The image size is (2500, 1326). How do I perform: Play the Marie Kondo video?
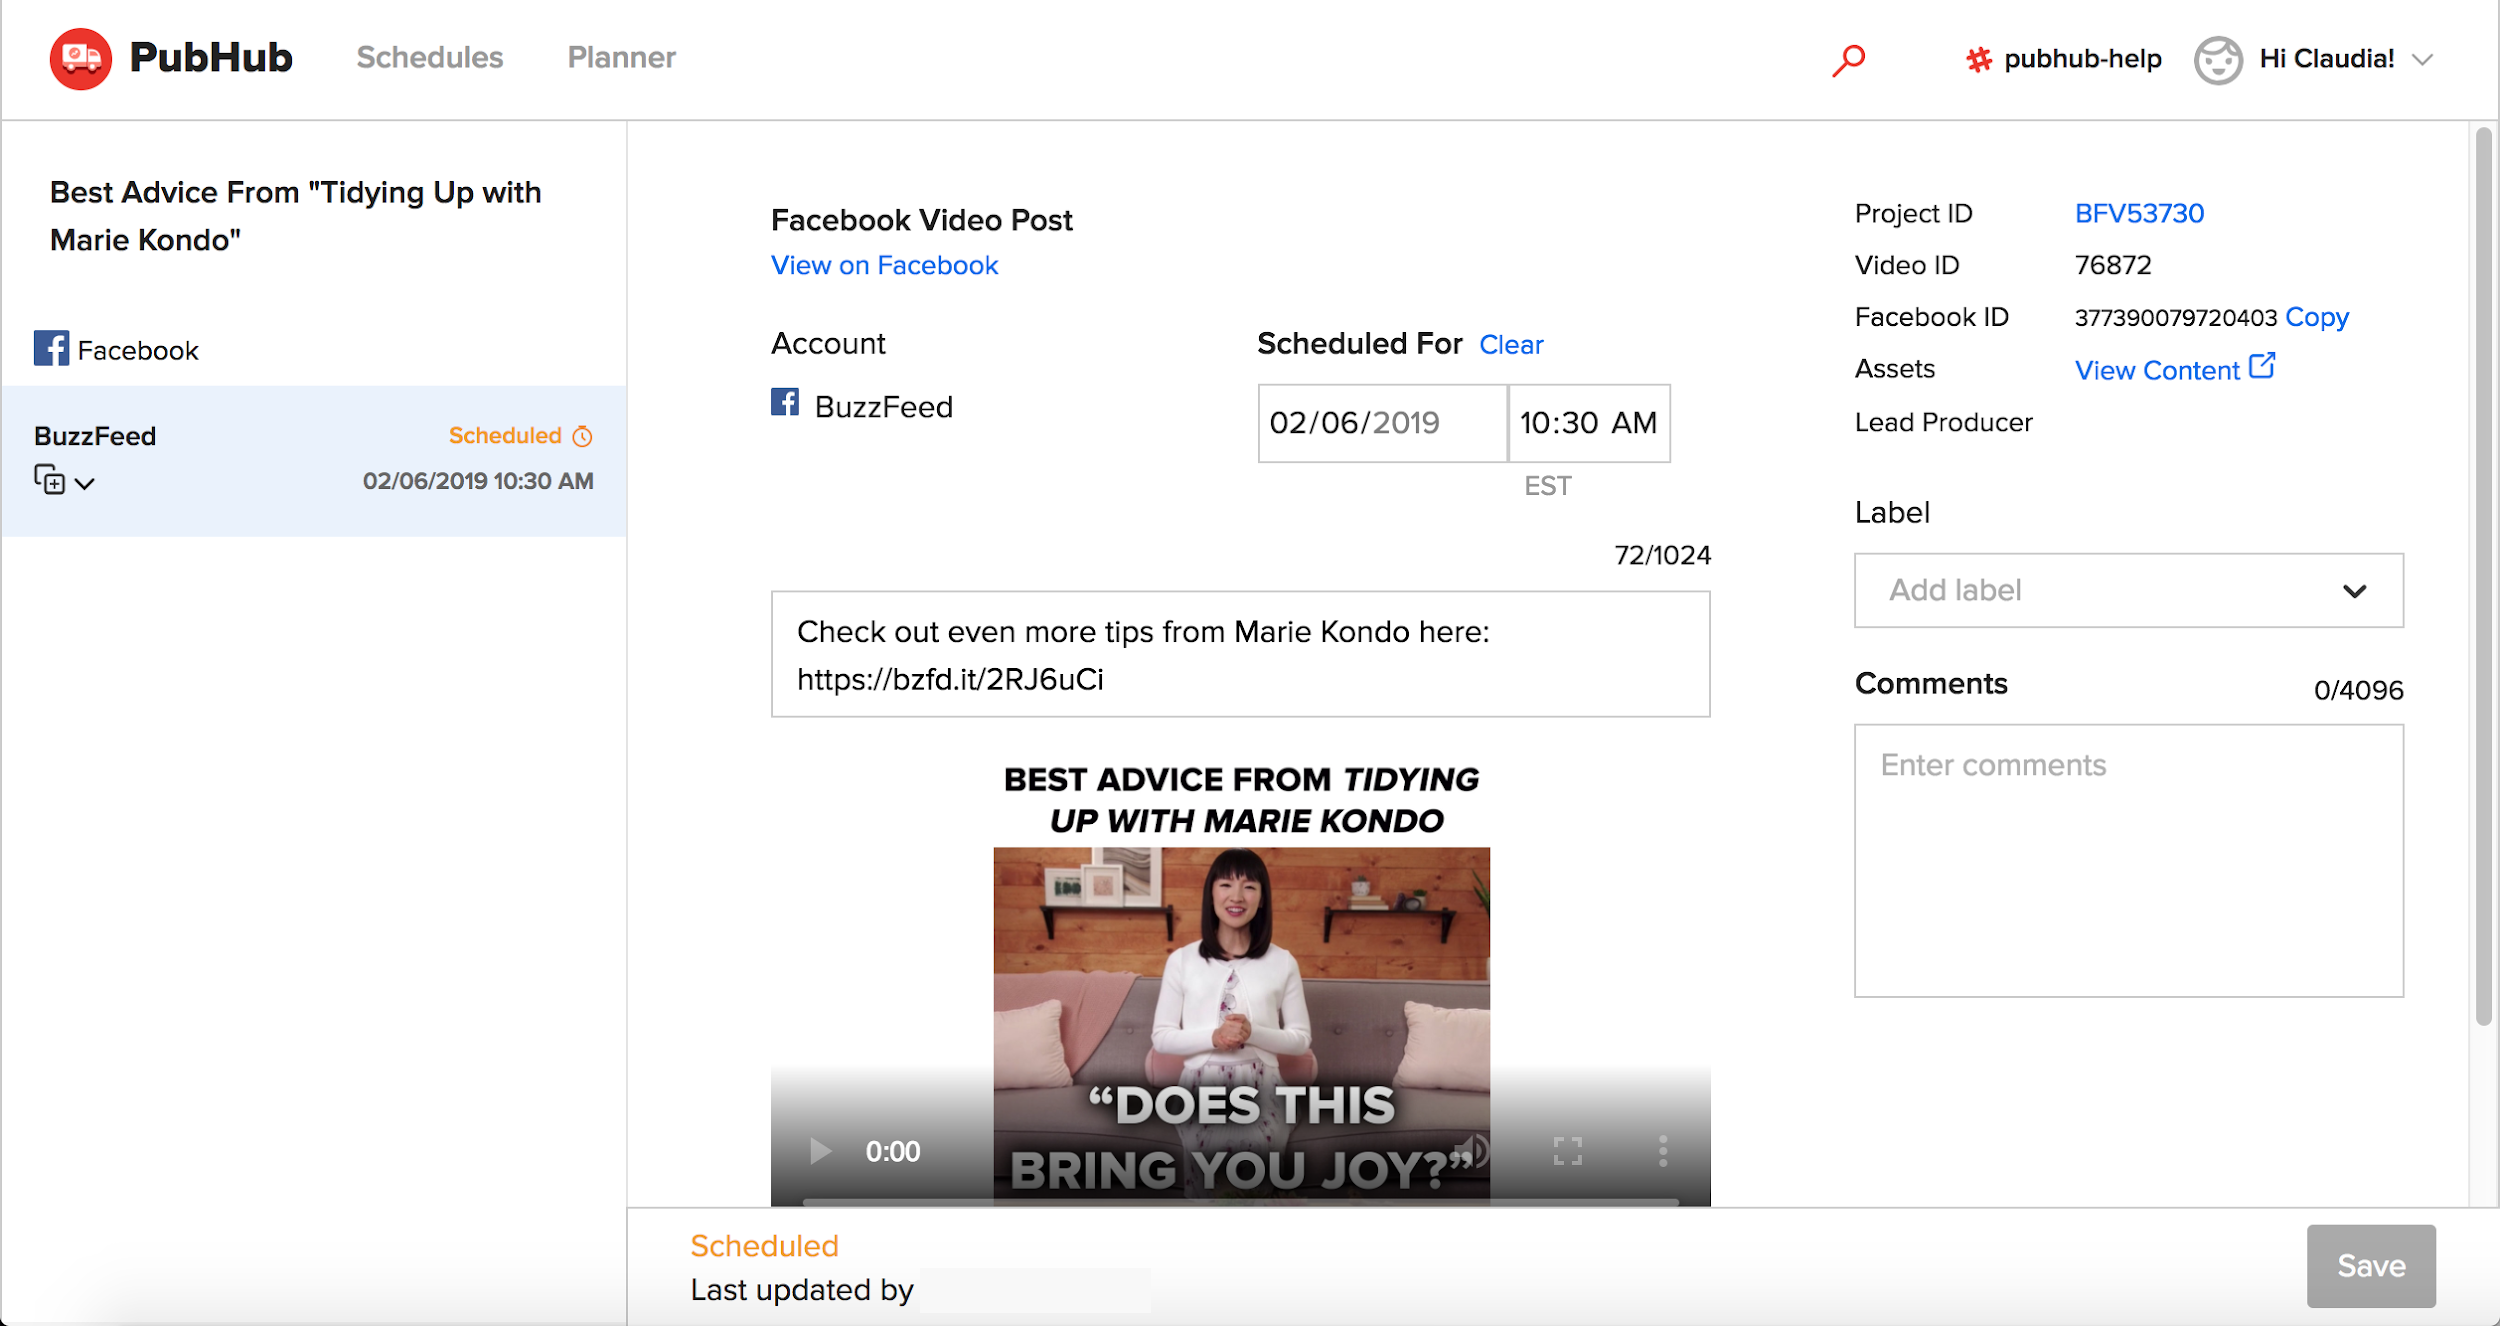click(820, 1151)
